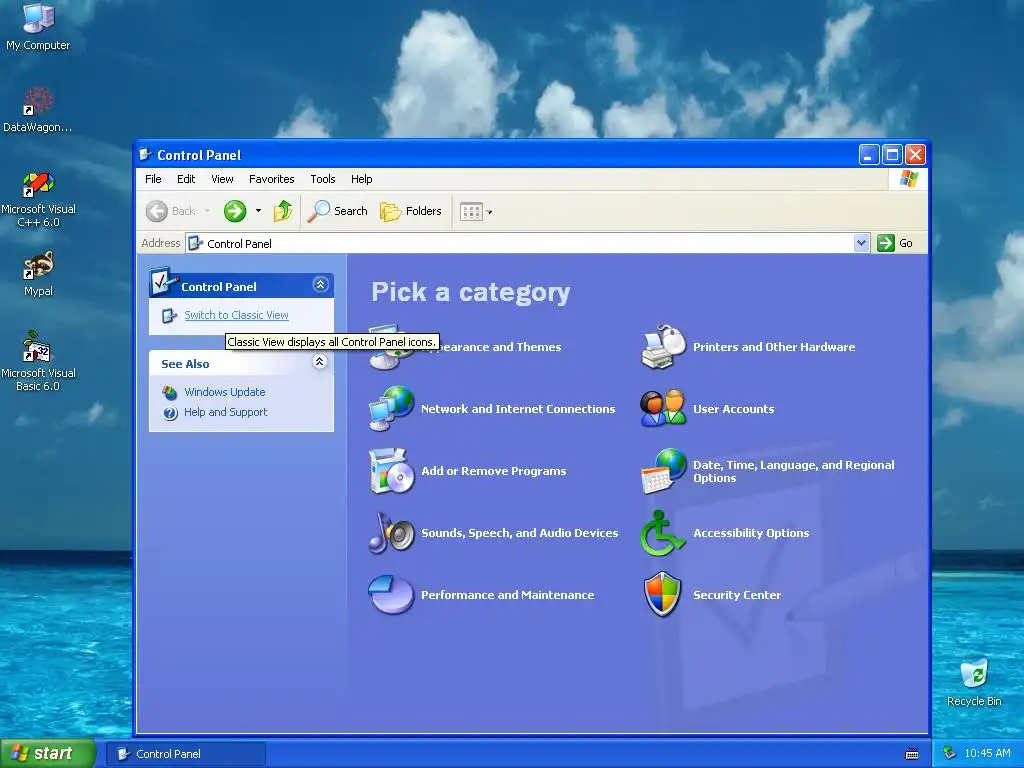The image size is (1024, 768).
Task: Go up one folder level
Action: (283, 211)
